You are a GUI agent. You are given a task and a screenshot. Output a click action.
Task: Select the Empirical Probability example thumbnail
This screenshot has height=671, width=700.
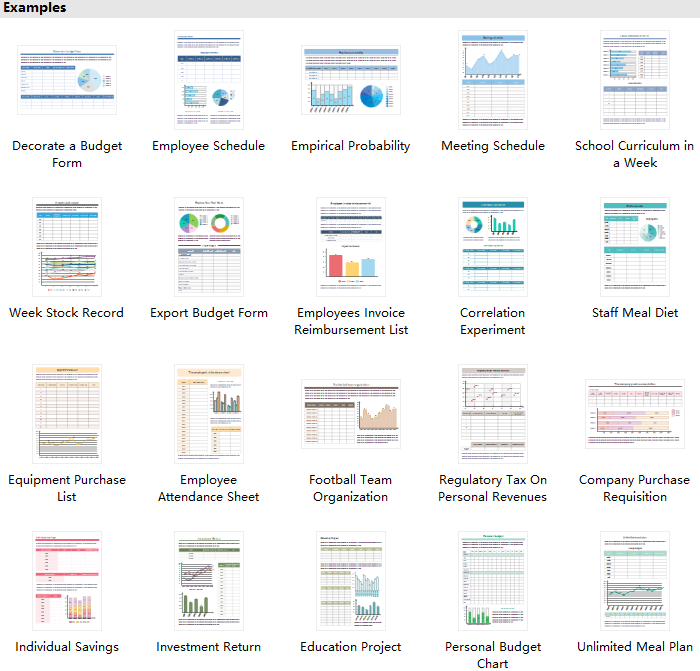coord(351,80)
